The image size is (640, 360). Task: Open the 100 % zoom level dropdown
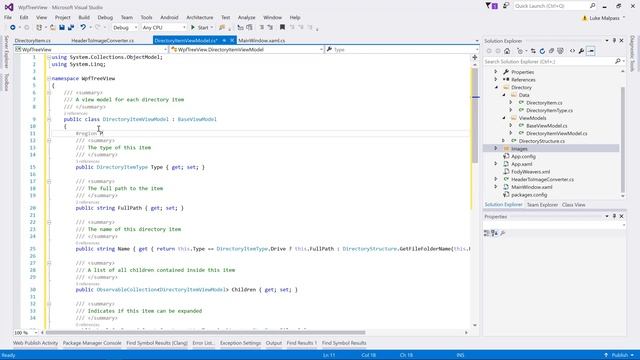click(26, 333)
